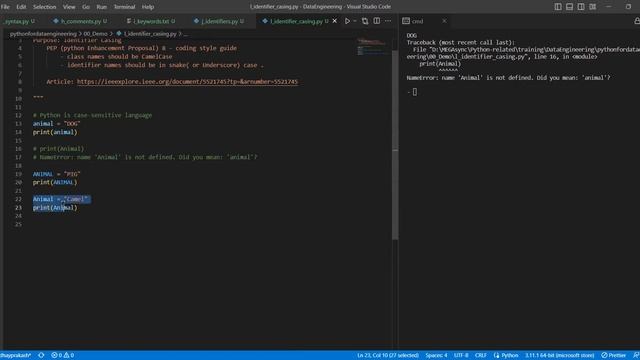Open the Go menu
This screenshot has height=360, width=640.
[x=86, y=7]
